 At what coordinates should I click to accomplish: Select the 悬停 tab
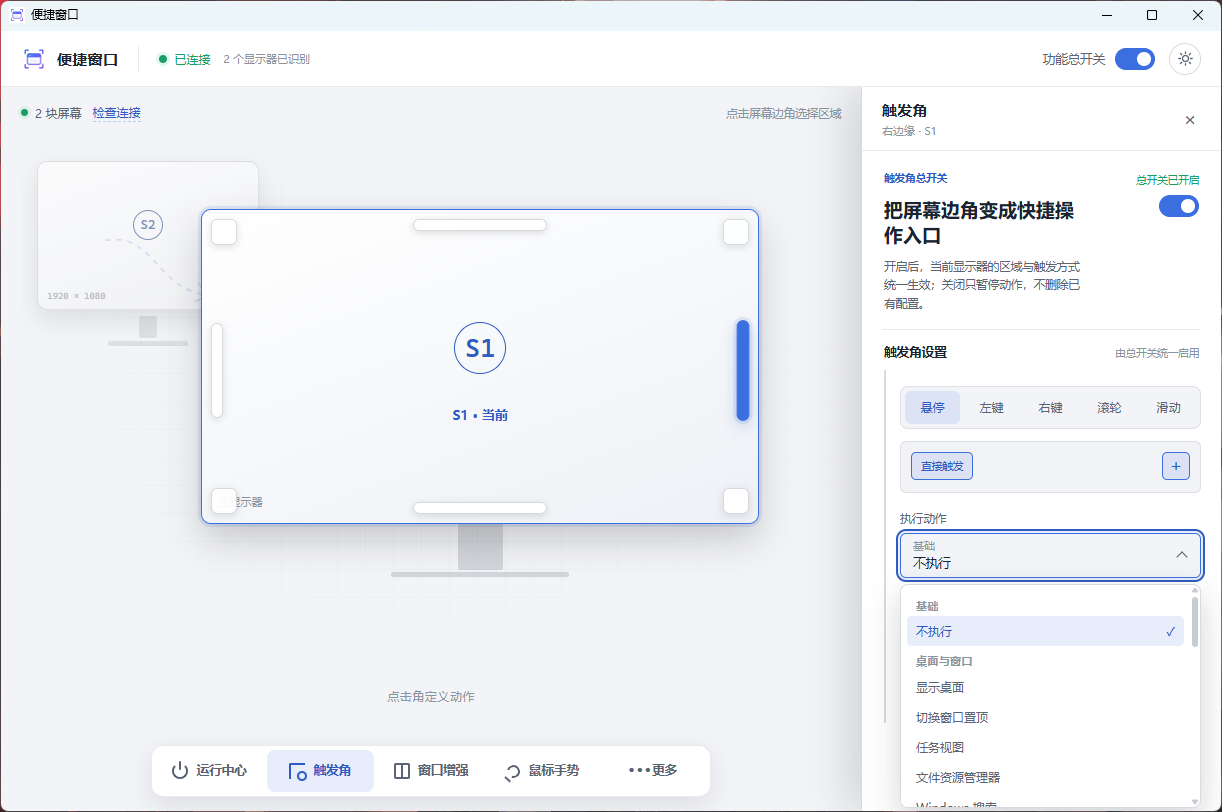(932, 408)
